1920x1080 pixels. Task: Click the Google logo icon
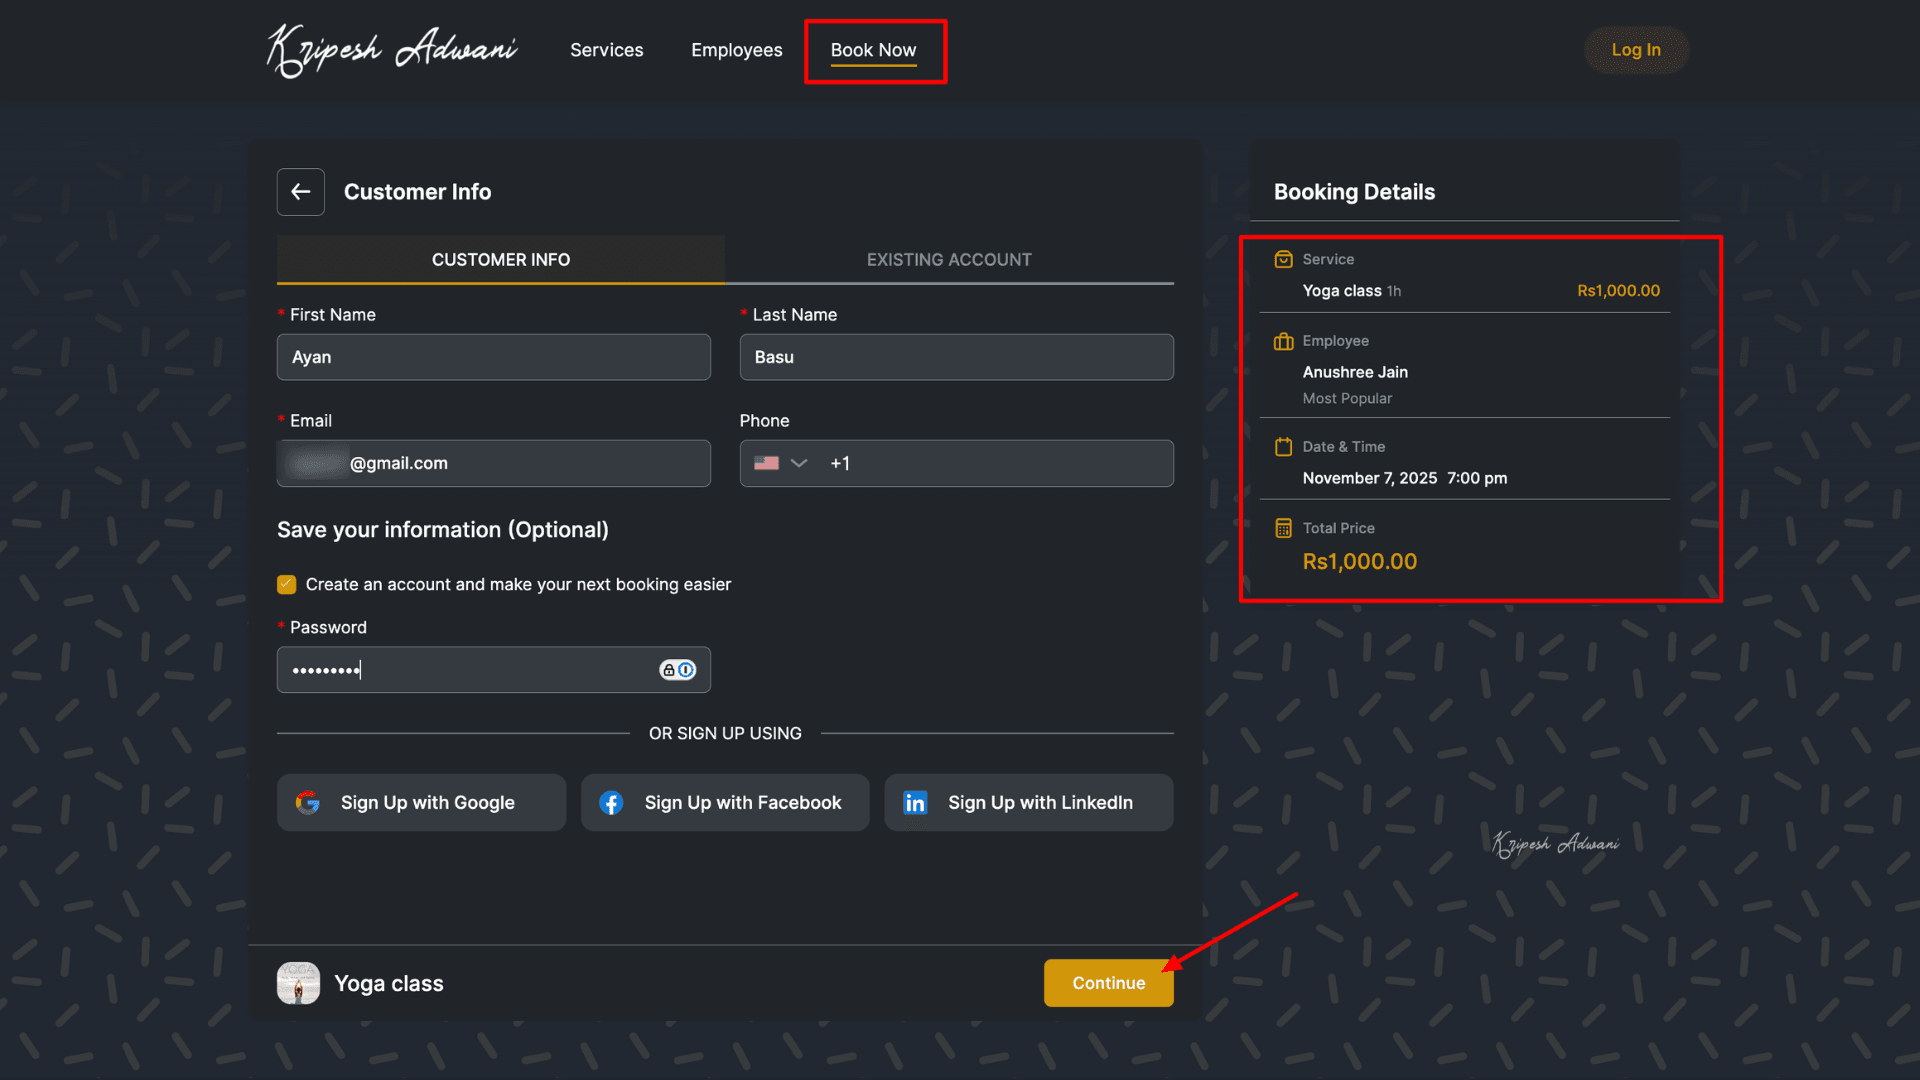tap(308, 803)
